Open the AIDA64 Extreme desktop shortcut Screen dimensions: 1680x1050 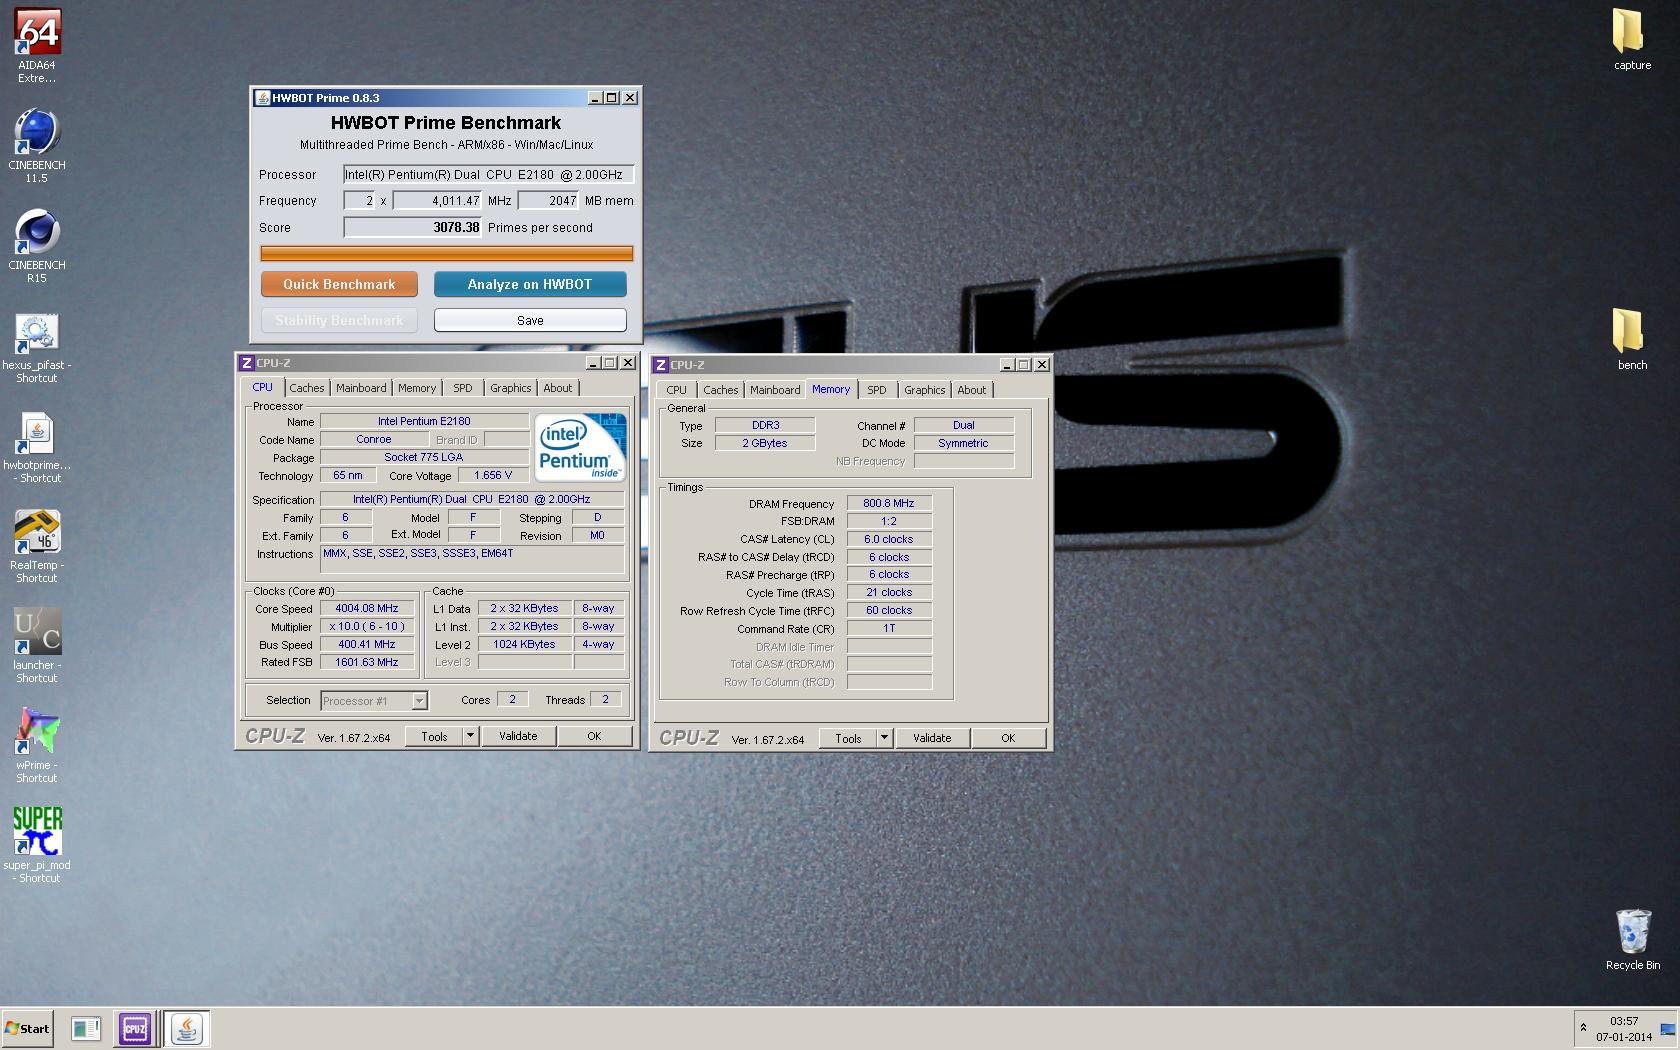37,45
